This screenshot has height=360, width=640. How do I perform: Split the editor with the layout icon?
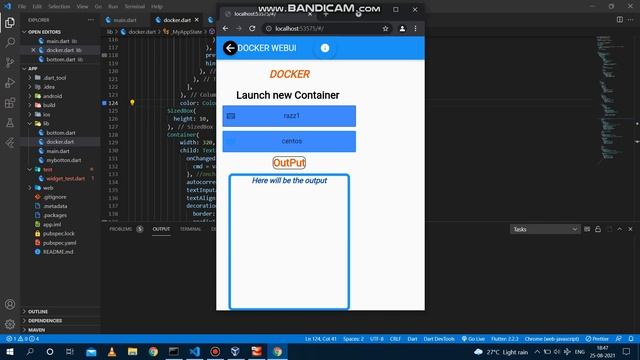point(620,20)
